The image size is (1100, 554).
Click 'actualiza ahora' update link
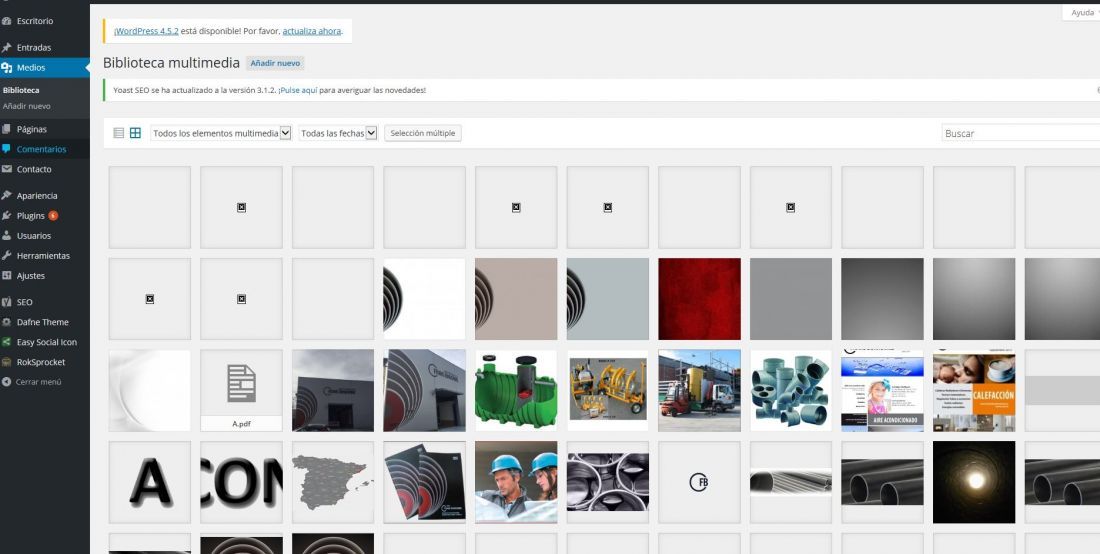[x=311, y=32]
